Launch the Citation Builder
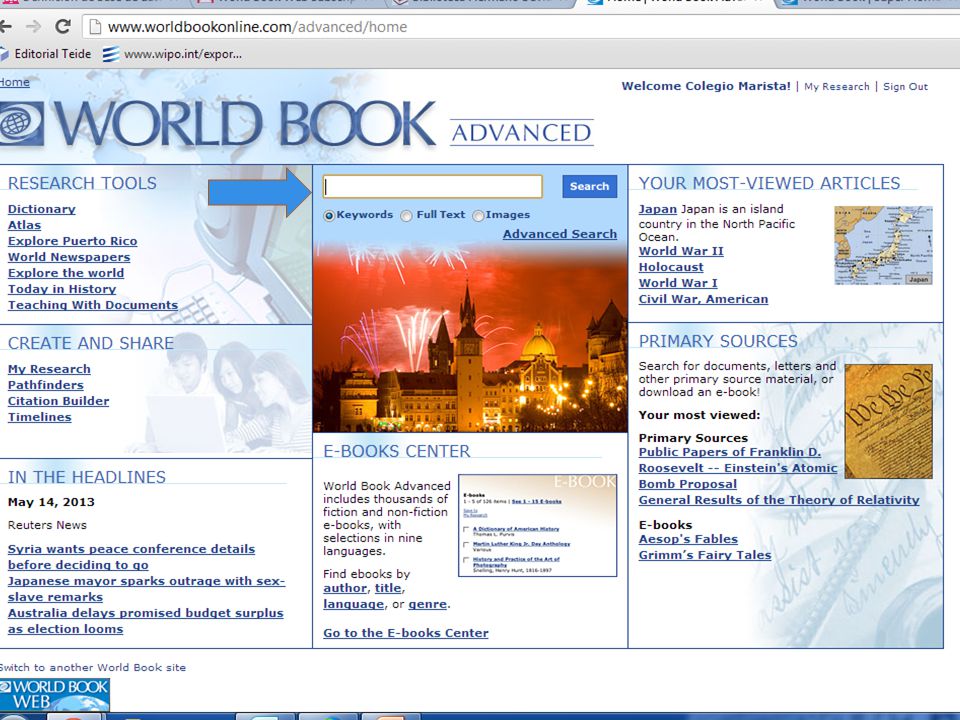 58,400
